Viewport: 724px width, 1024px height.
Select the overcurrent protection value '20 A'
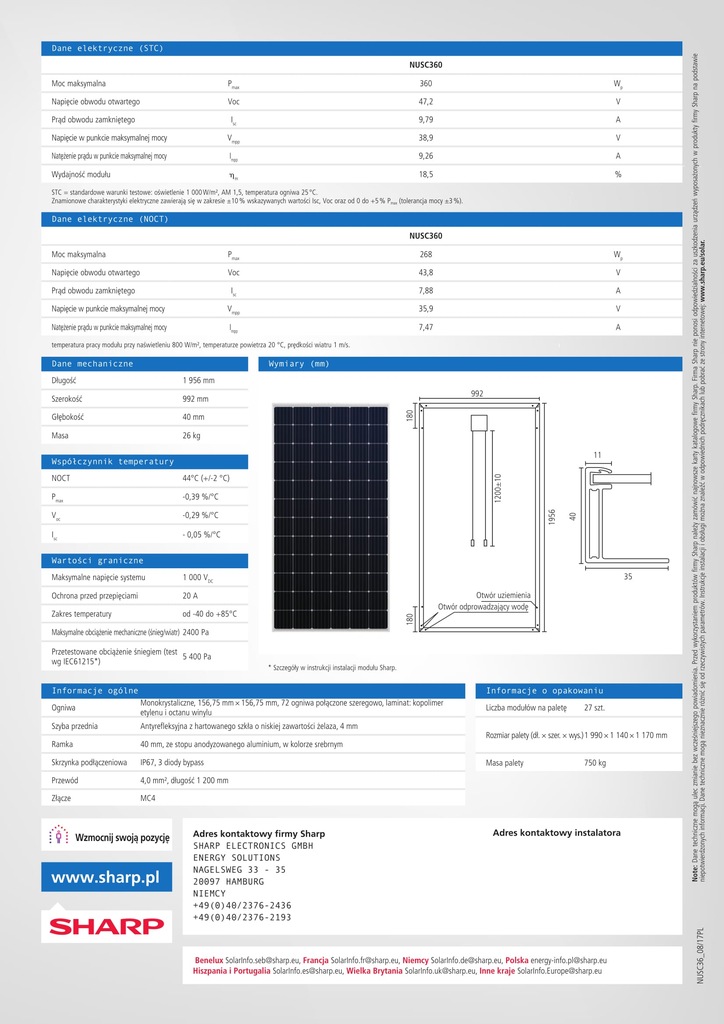[190, 596]
